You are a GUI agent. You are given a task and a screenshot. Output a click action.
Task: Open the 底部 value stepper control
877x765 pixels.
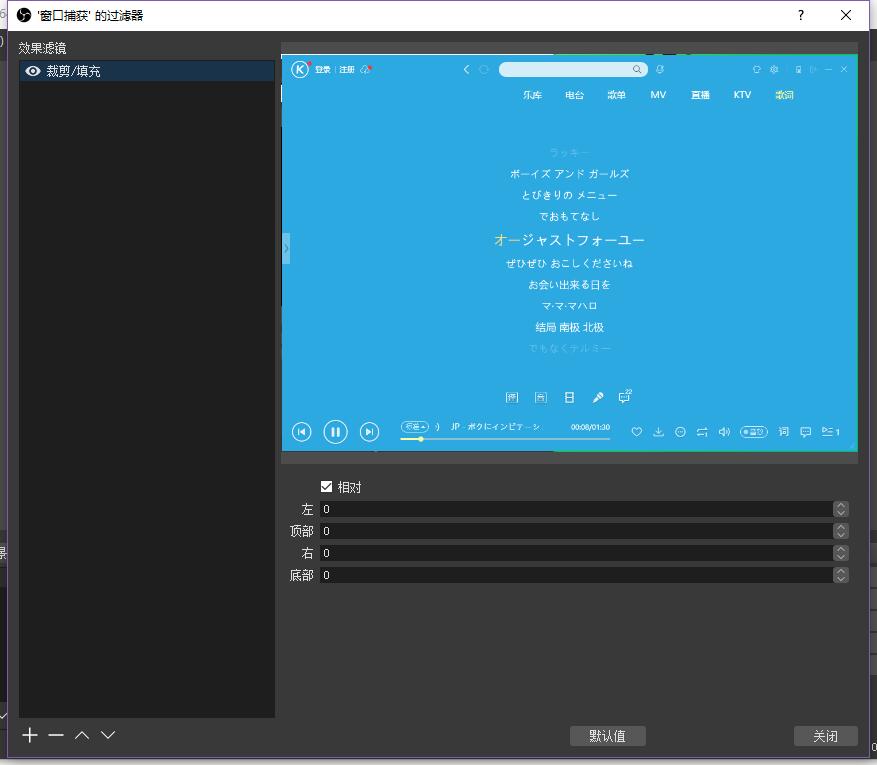(840, 575)
